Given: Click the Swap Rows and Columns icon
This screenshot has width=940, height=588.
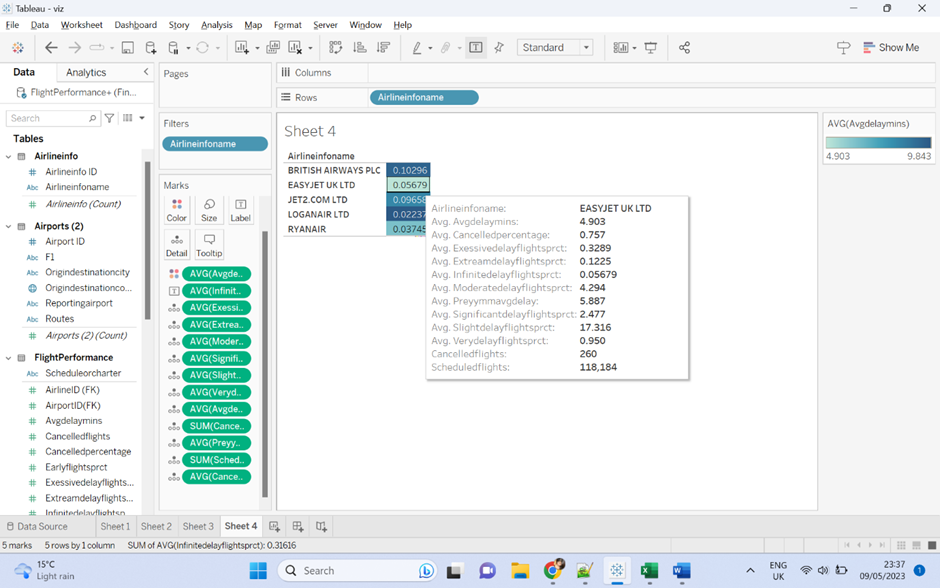Looking at the screenshot, I should 334,47.
